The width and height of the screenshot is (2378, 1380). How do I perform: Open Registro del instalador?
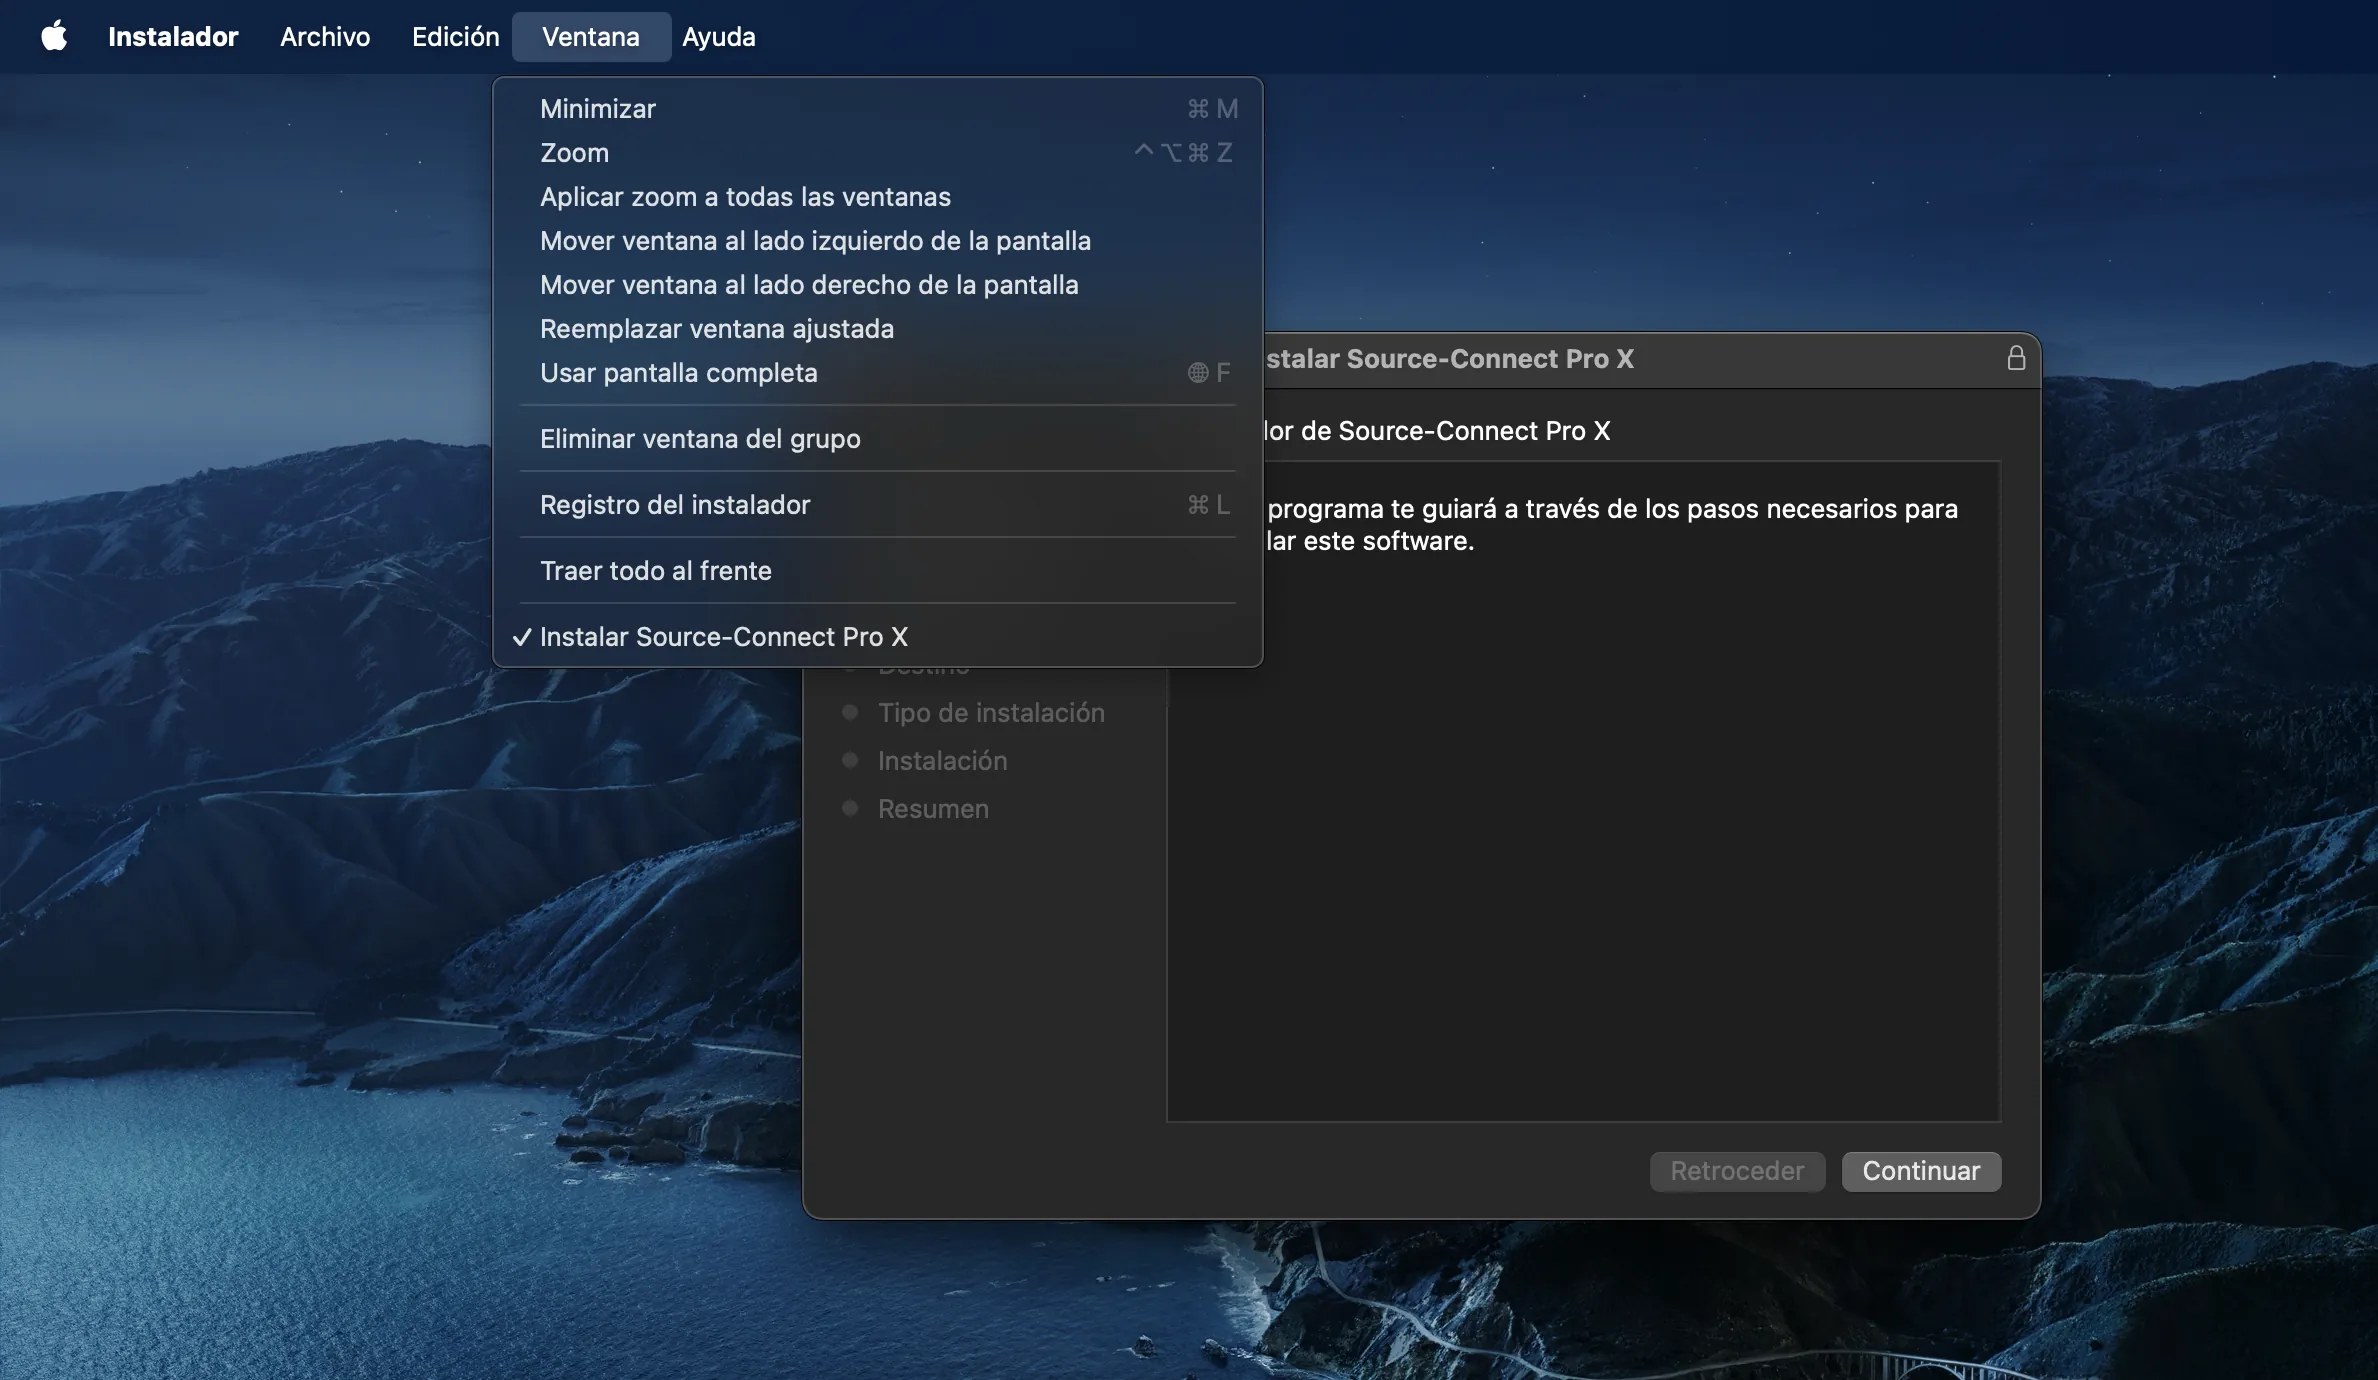[878, 504]
